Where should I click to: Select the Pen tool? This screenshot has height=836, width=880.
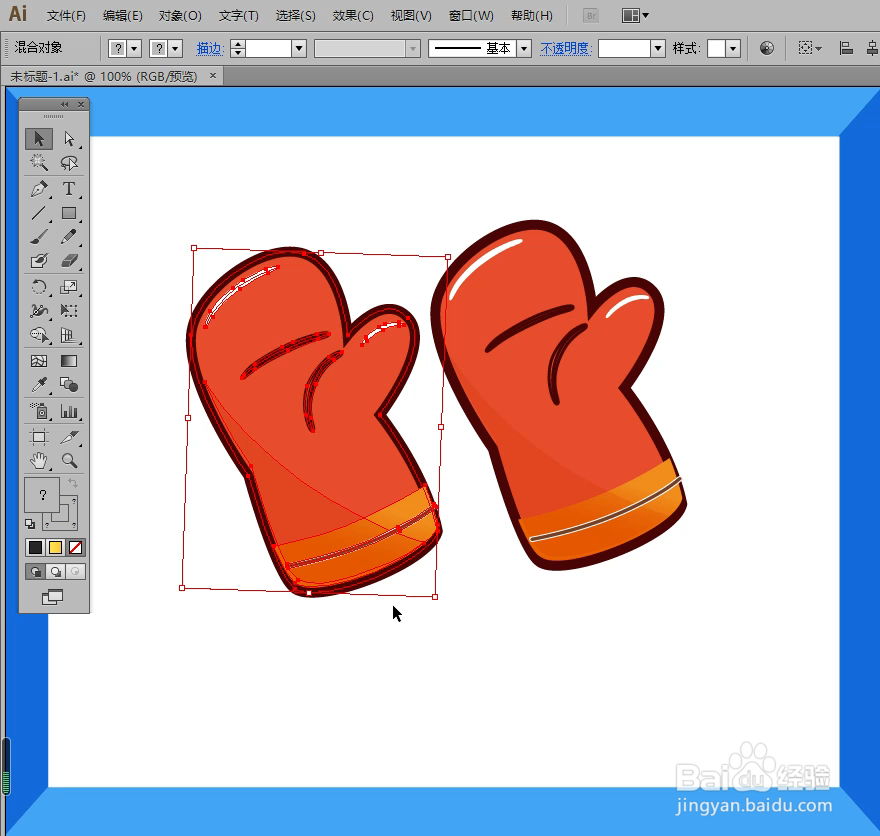[39, 189]
